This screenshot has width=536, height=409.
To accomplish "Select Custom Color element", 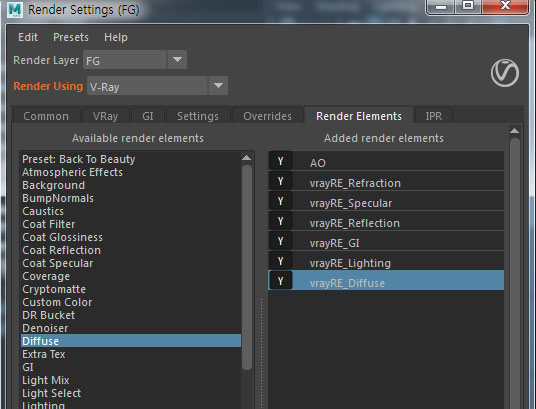I will (131, 302).
